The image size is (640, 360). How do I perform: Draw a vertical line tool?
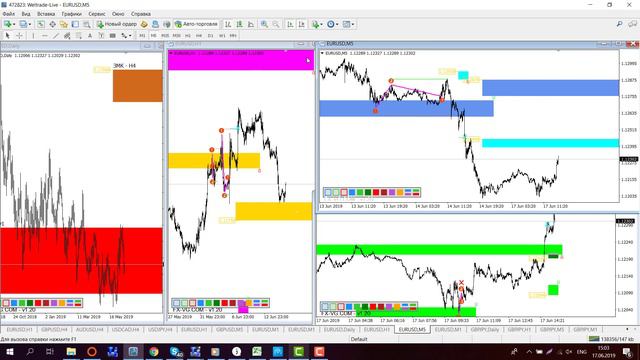coord(33,36)
